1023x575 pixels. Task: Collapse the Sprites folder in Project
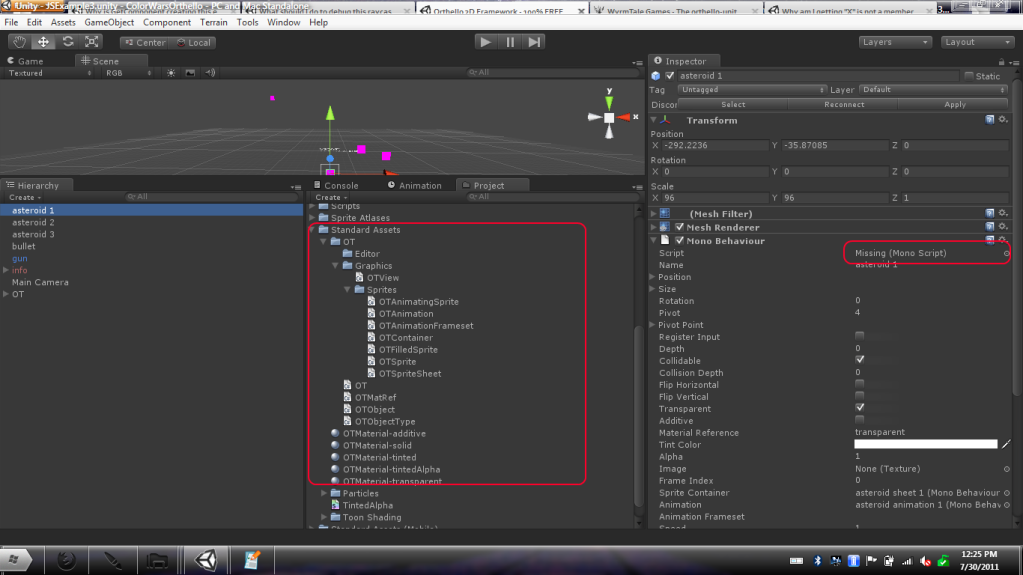coord(348,290)
